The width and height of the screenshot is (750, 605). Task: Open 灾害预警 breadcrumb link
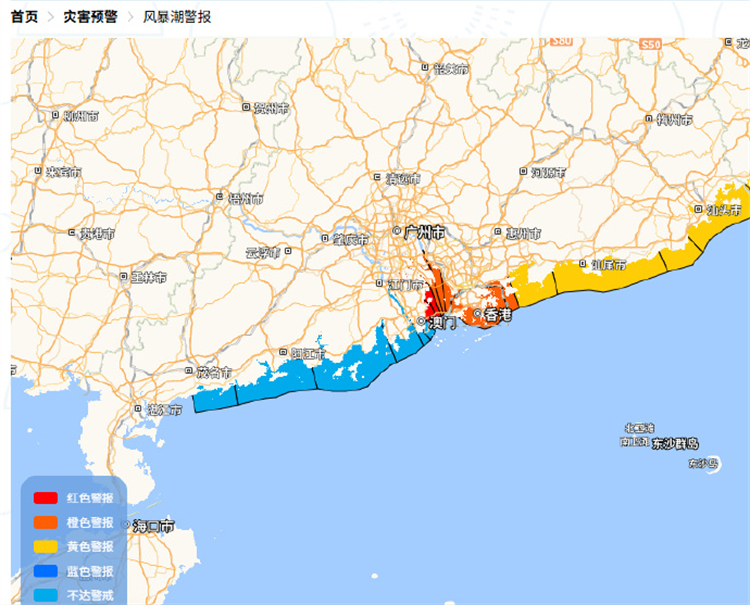tap(90, 17)
